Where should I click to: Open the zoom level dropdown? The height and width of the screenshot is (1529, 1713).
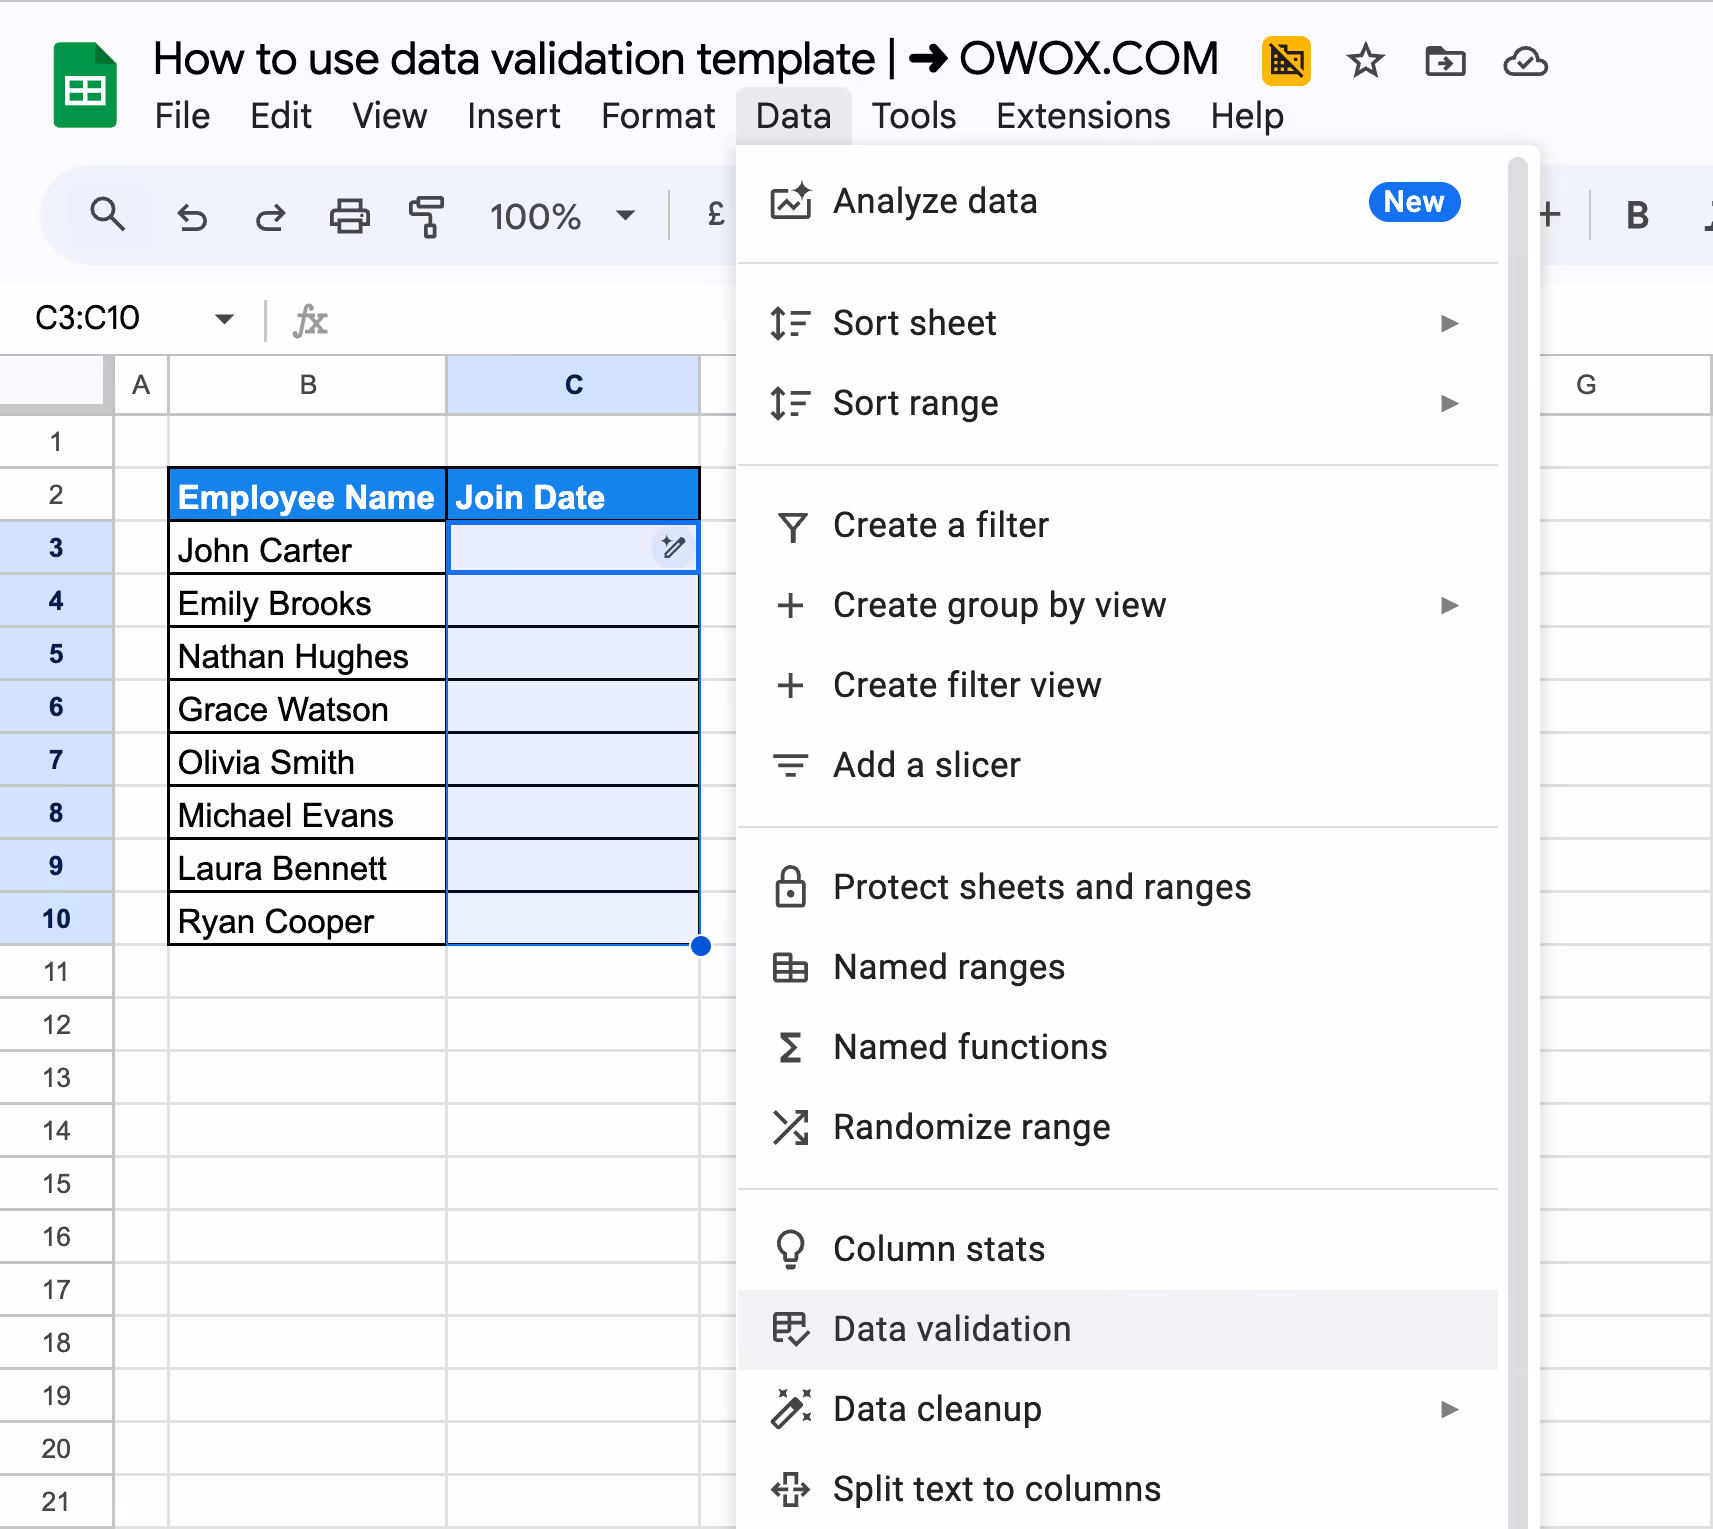point(625,215)
